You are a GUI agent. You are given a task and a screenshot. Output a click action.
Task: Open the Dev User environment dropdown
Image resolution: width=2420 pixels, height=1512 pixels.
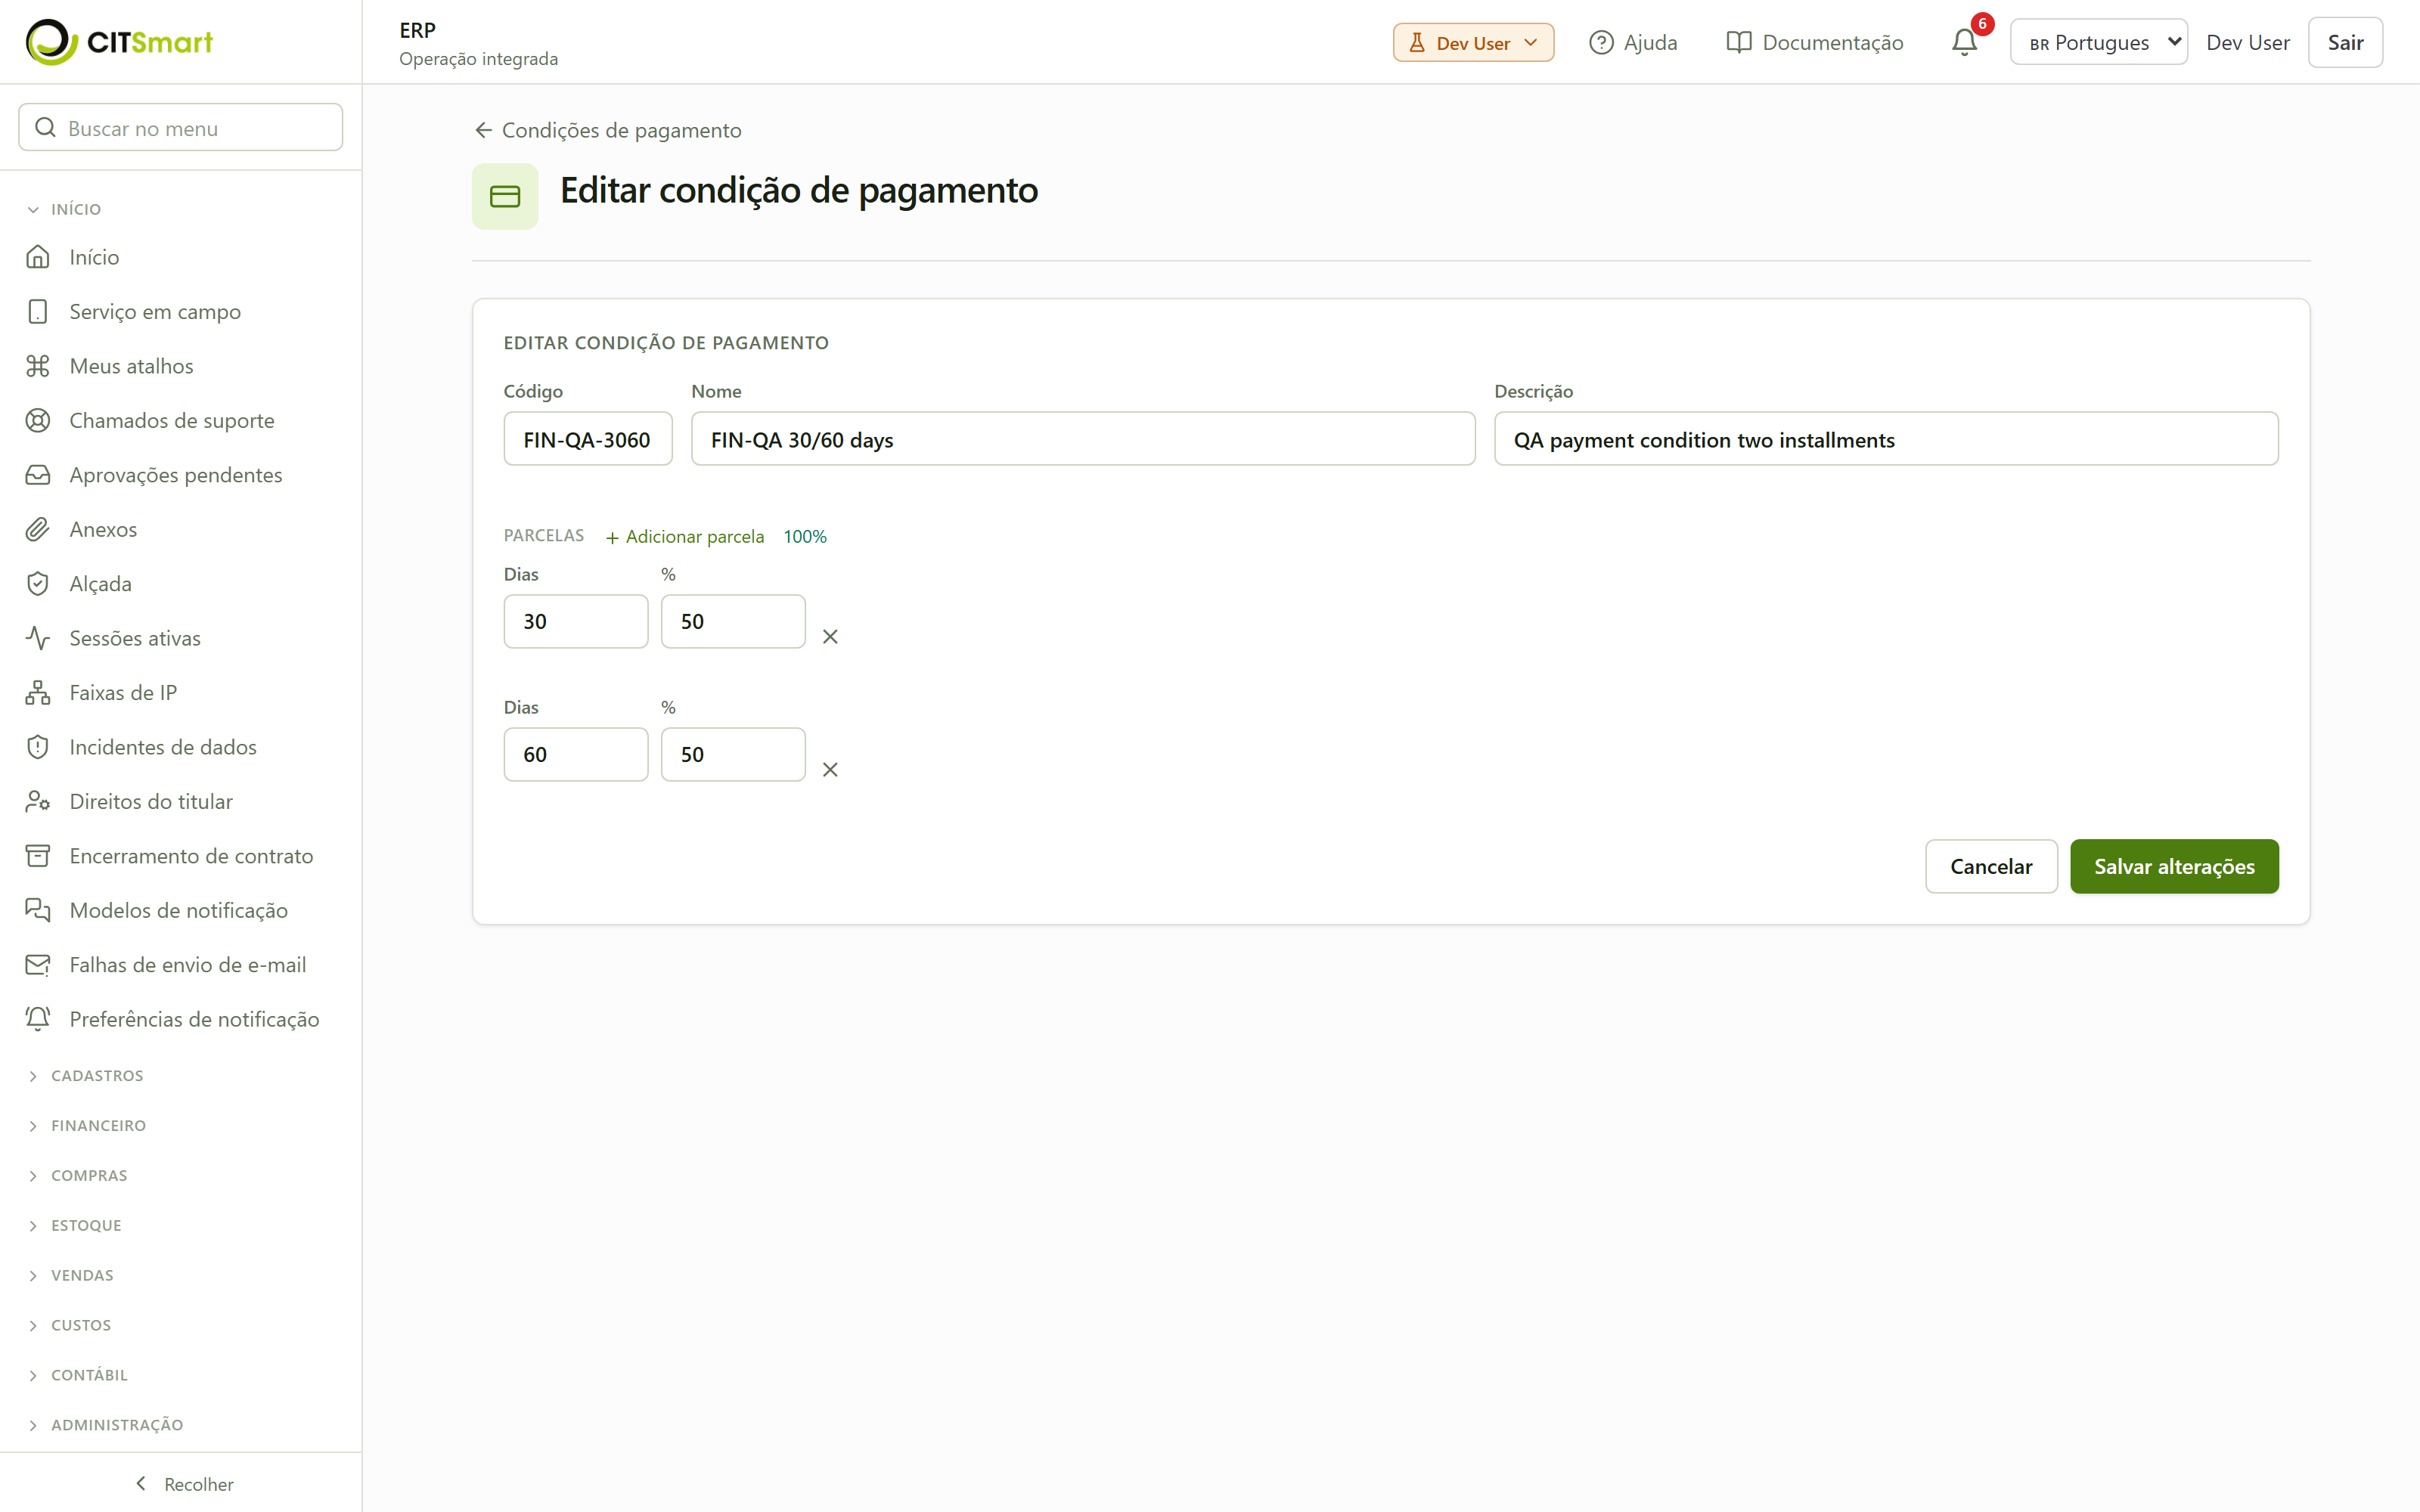click(1473, 42)
